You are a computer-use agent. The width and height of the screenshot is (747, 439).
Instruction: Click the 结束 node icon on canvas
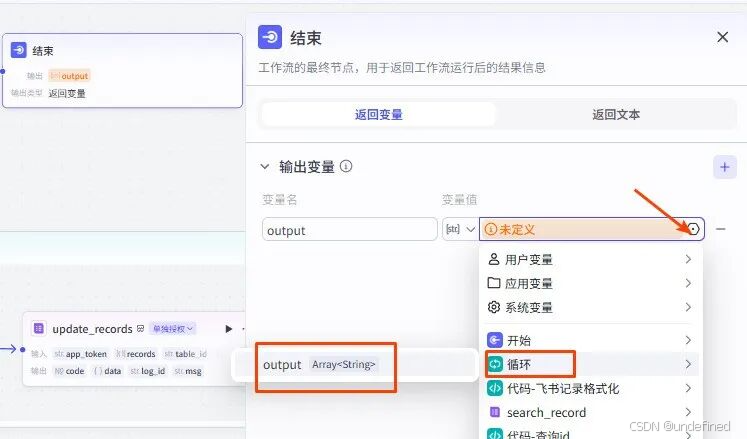[19, 50]
